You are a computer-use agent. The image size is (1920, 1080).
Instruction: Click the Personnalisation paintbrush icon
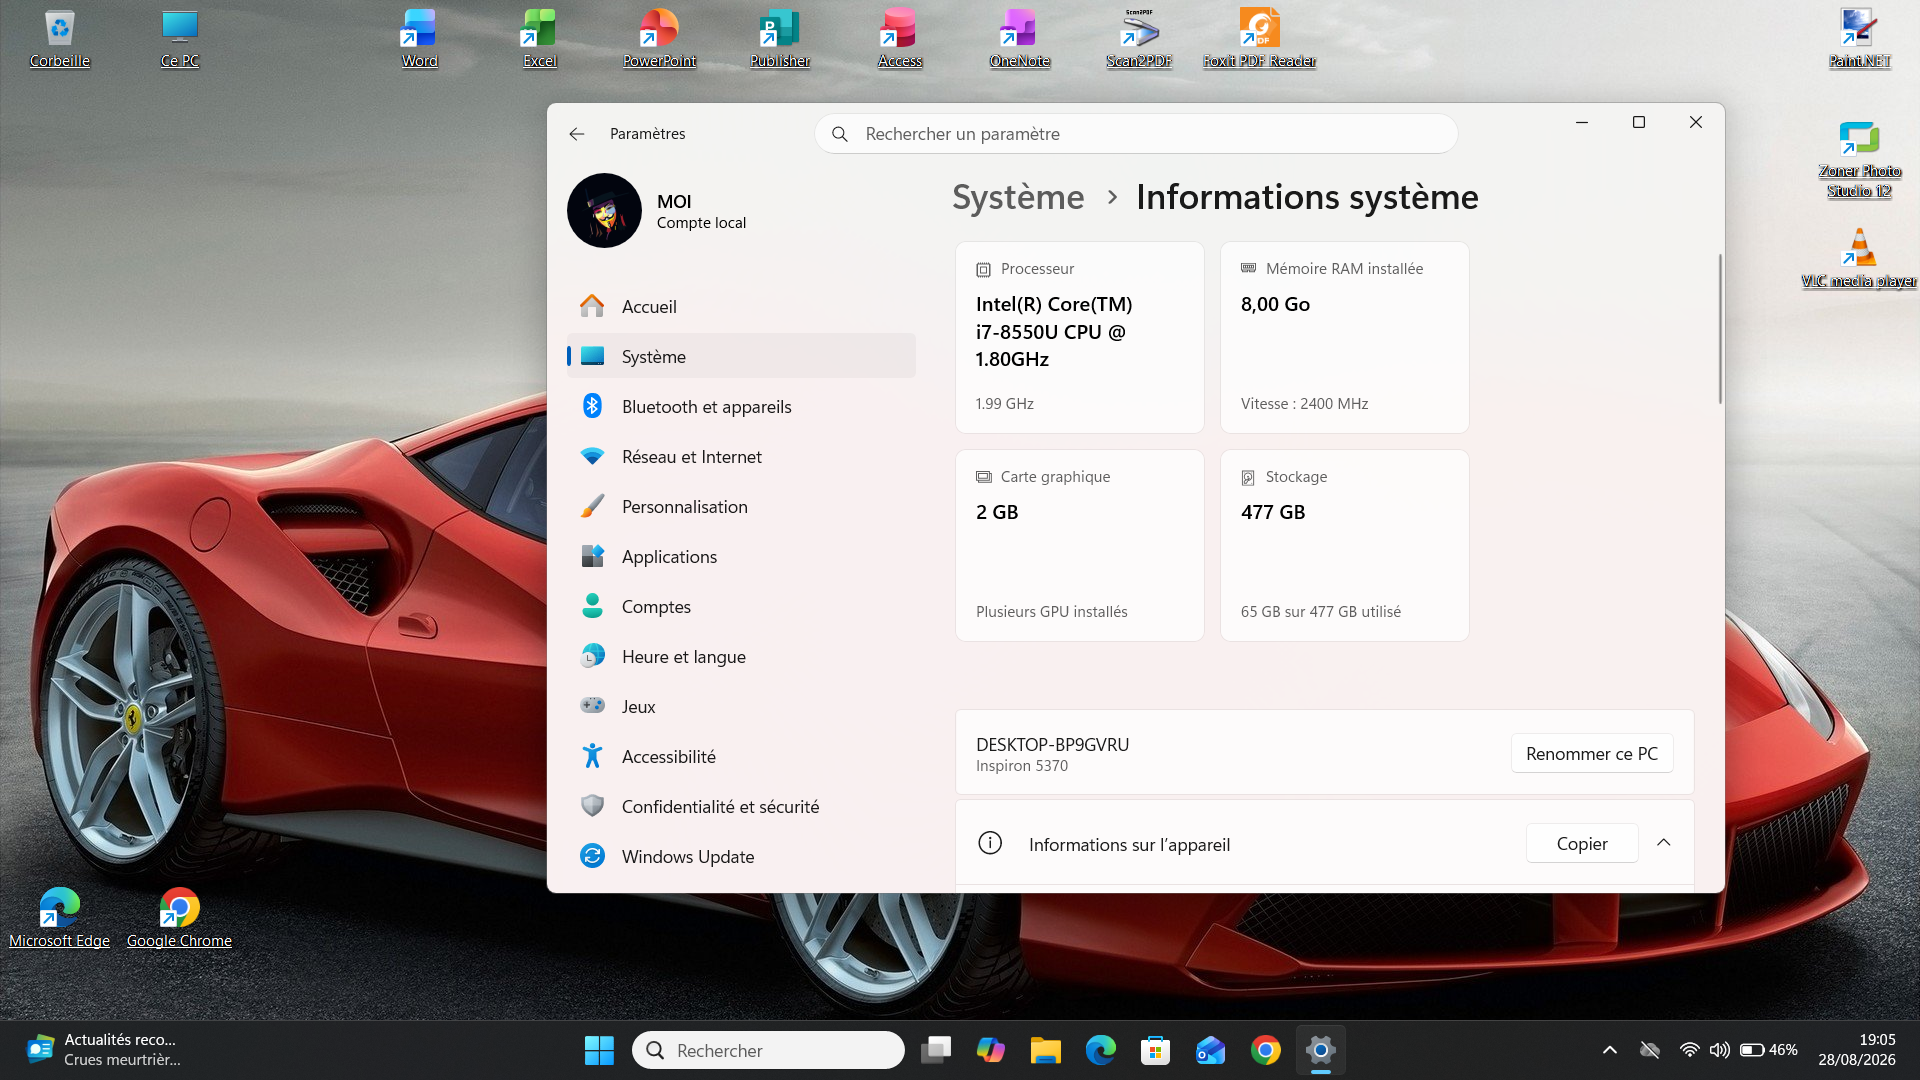click(x=592, y=506)
